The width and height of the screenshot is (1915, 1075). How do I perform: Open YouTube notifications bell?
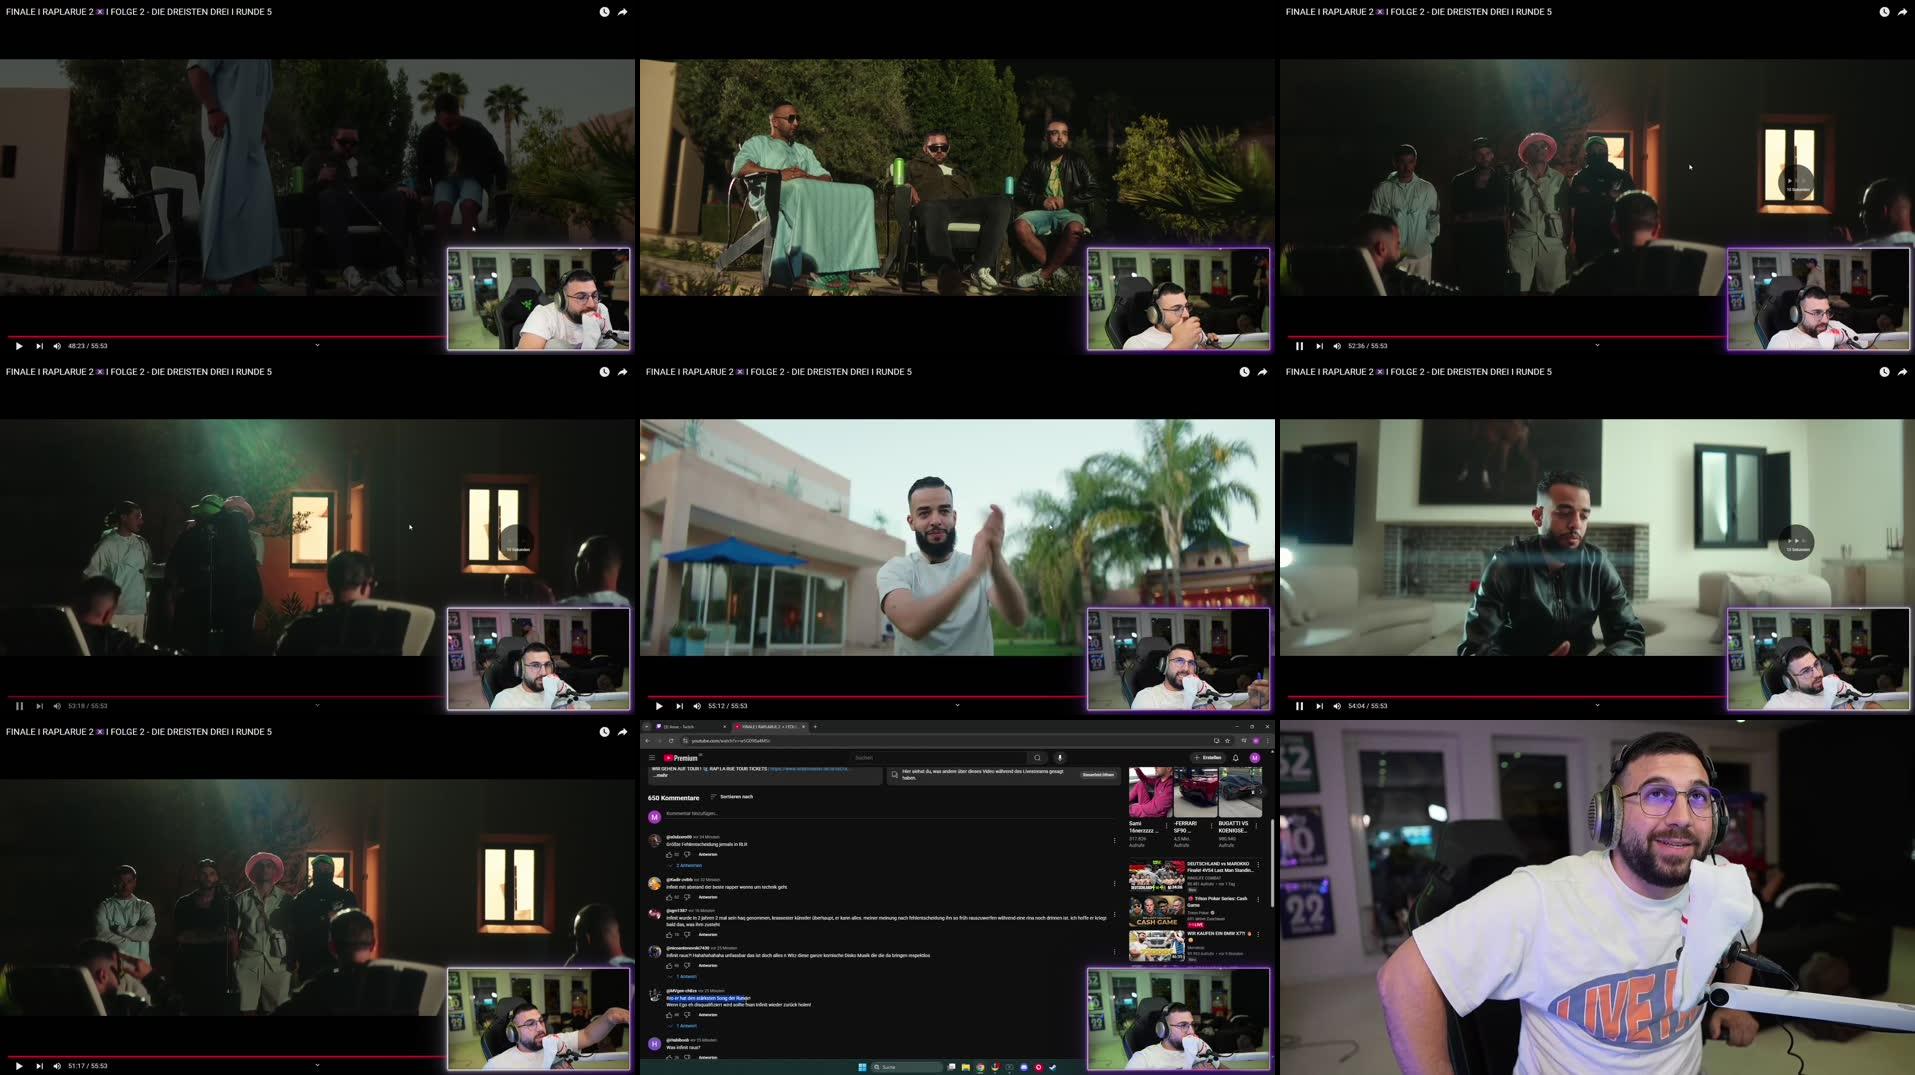tap(1236, 758)
